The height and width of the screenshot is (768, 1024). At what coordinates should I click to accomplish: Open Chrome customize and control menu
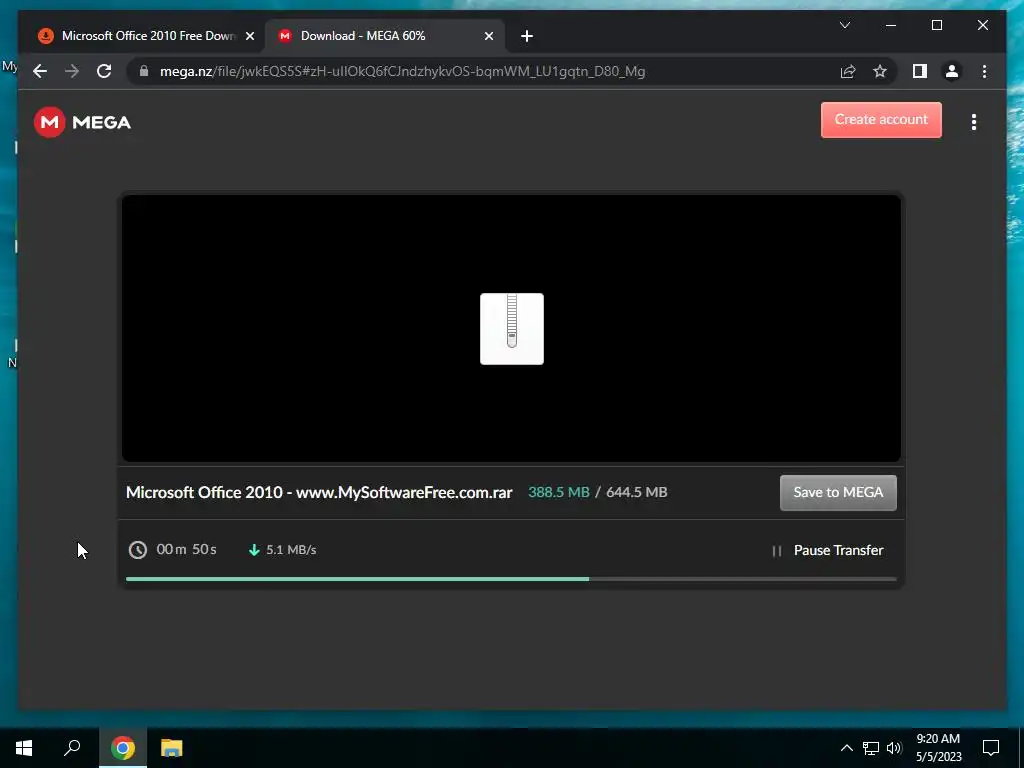click(x=984, y=71)
